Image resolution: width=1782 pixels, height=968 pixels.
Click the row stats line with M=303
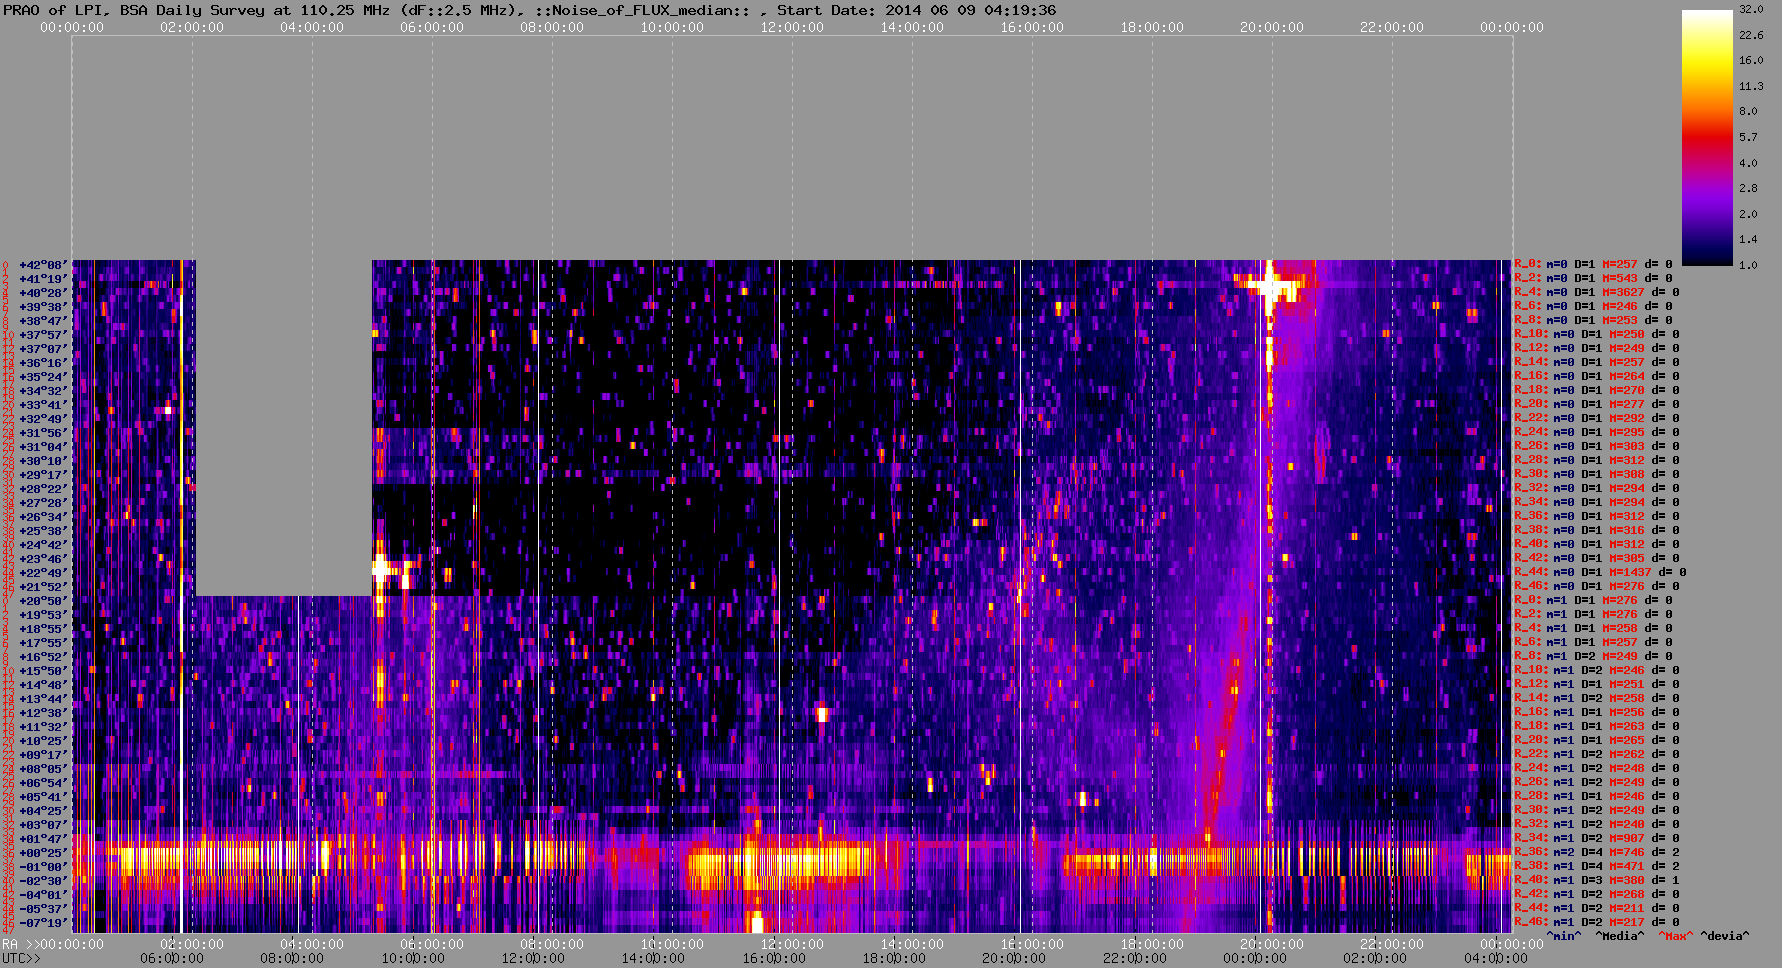pos(1597,447)
